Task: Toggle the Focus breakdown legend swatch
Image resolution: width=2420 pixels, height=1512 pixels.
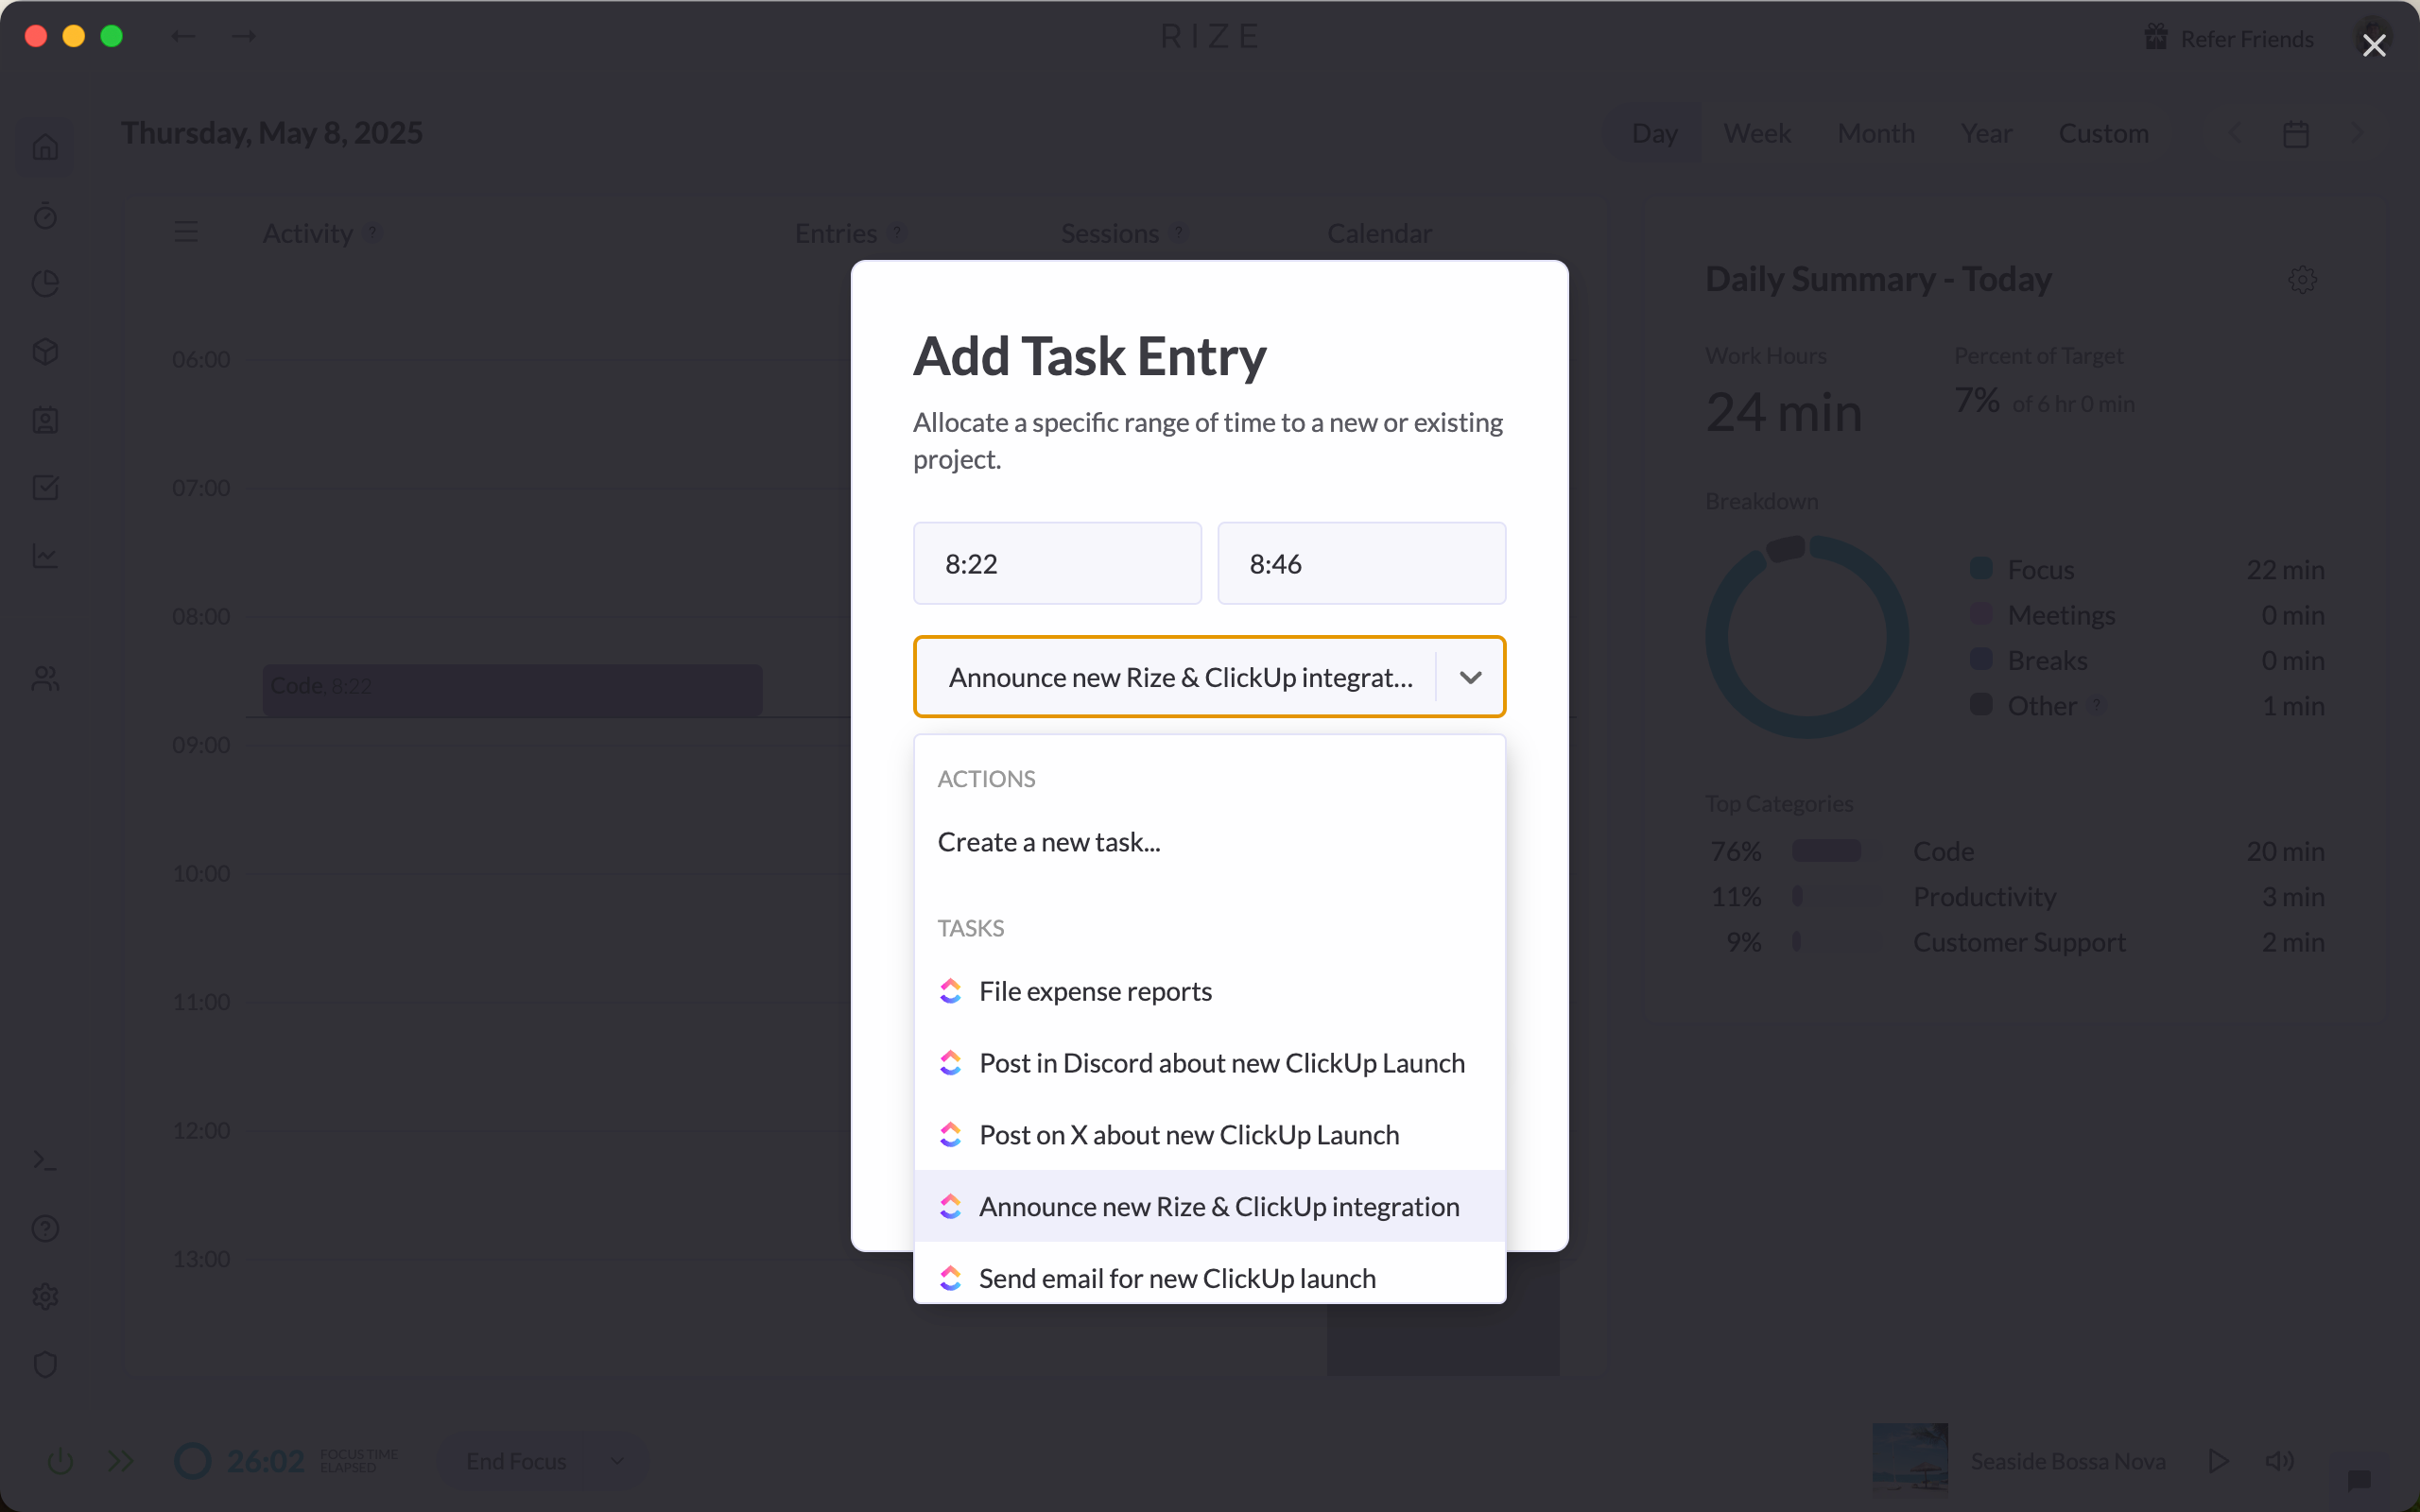Action: tap(1980, 567)
